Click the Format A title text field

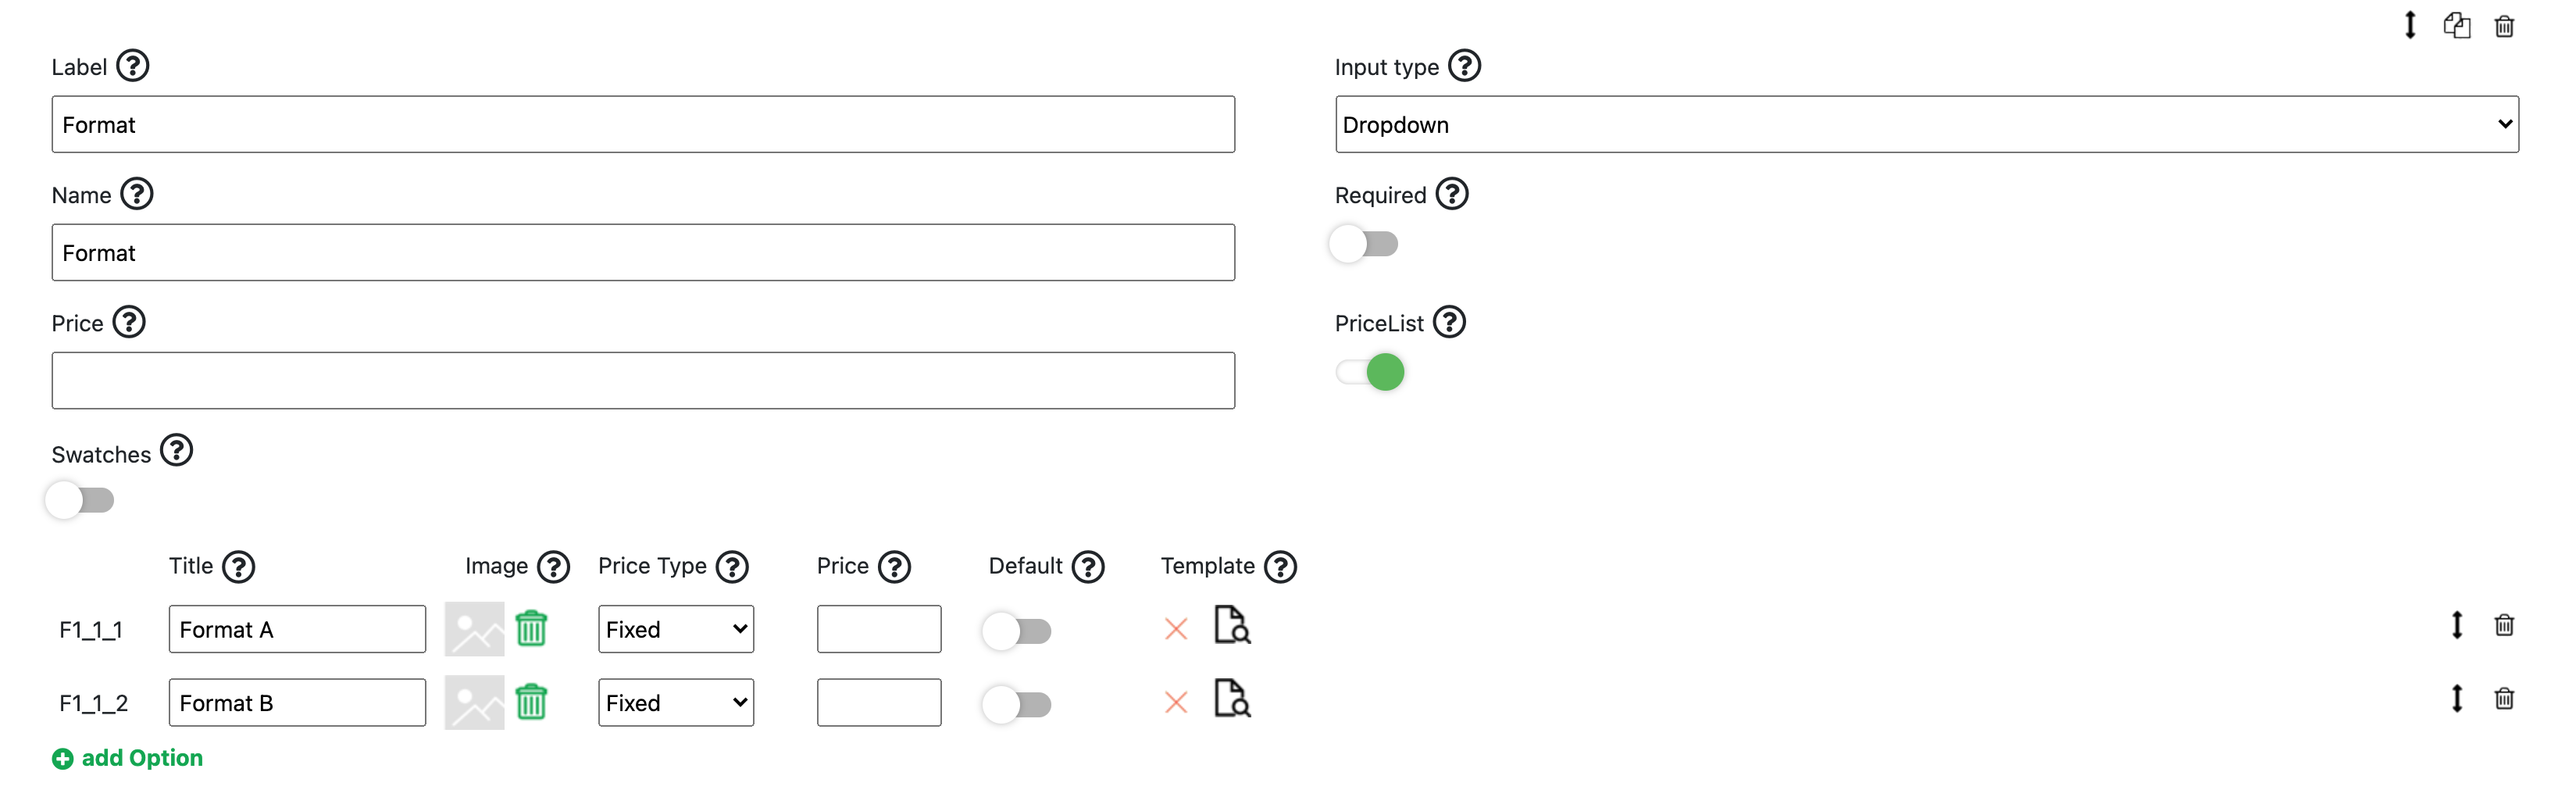297,630
